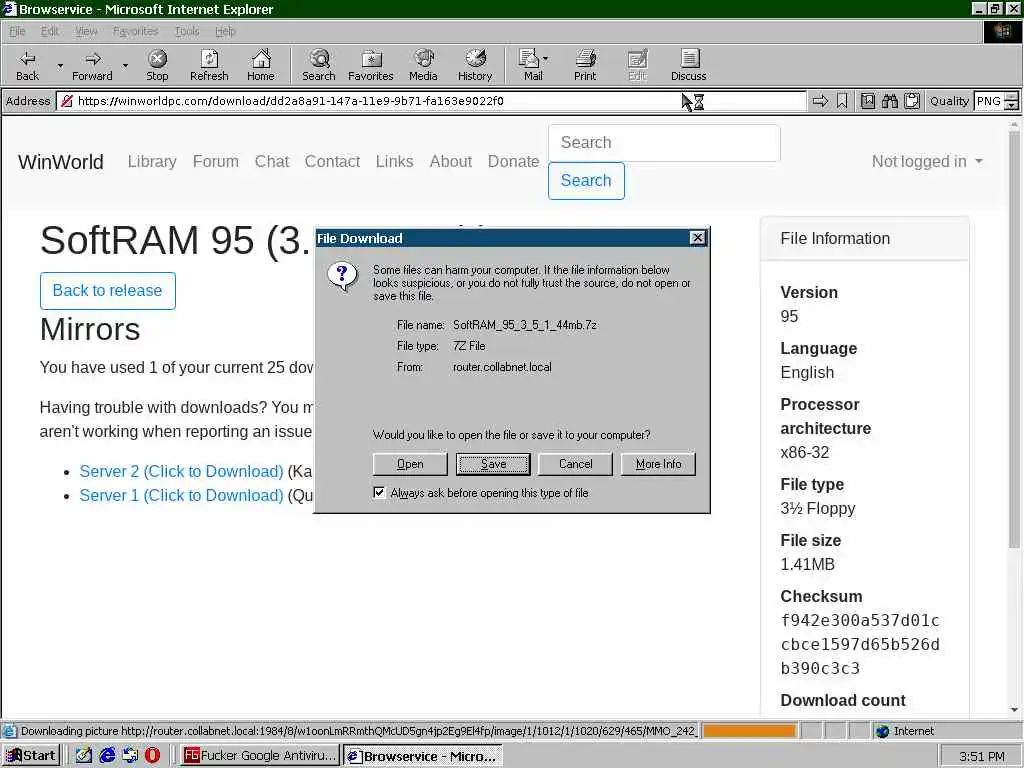Image resolution: width=1024 pixels, height=768 pixels.
Task: Click 'Server 1 (Click to Download)' link
Action: 181,495
